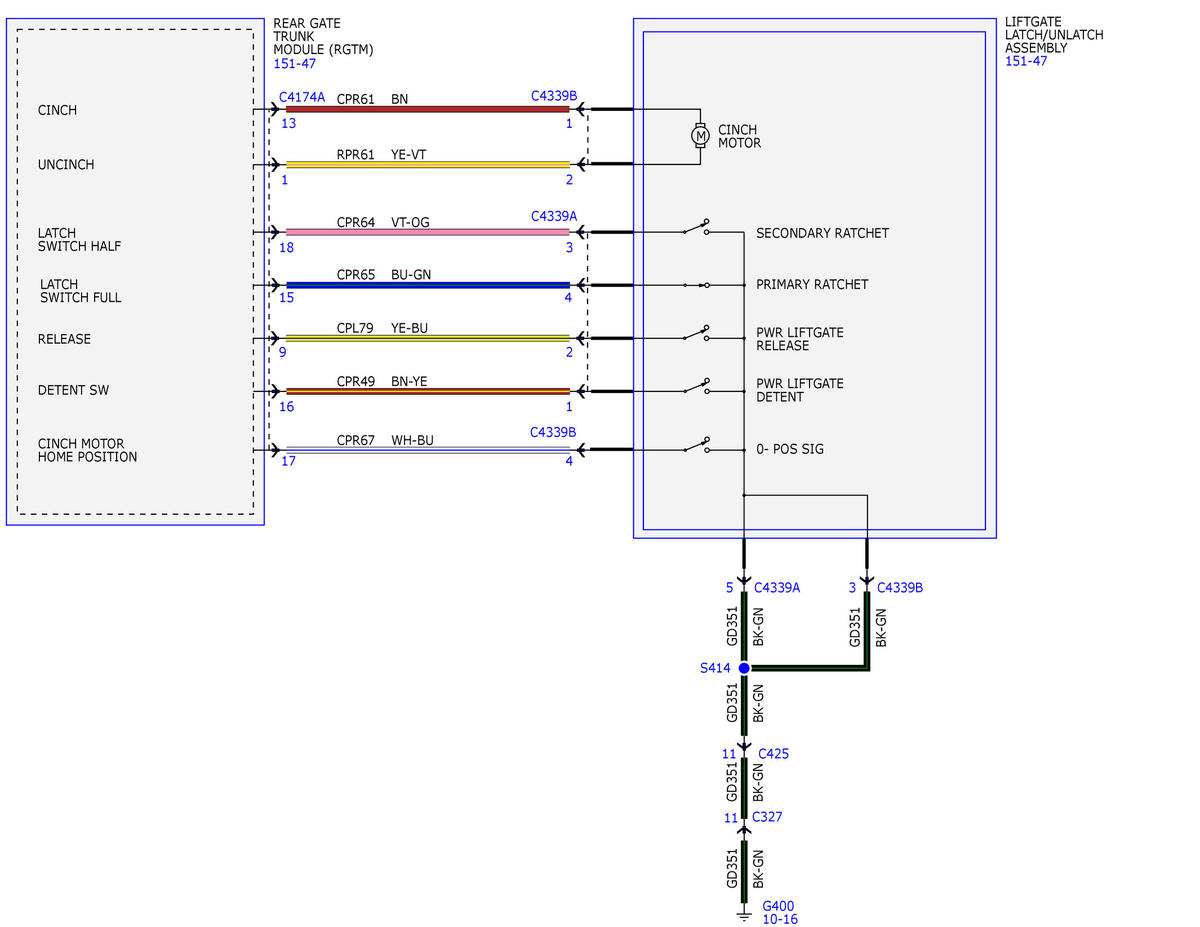
Task: Click the S414 splice blue dot
Action: point(744,667)
